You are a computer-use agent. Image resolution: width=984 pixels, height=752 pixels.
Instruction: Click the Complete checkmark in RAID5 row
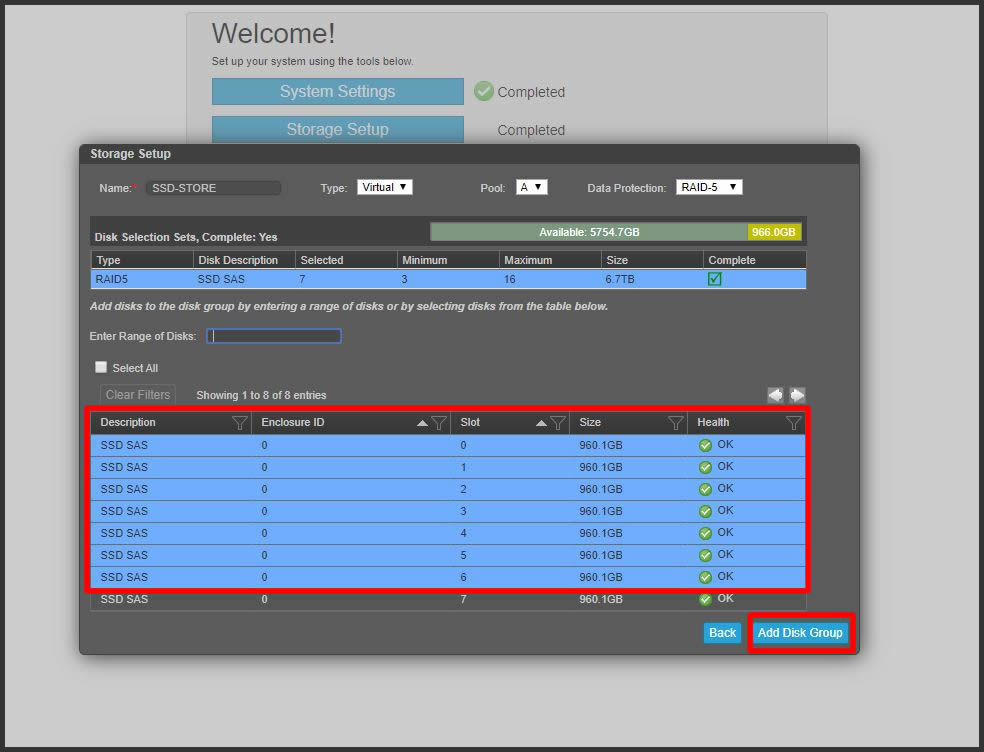point(714,279)
